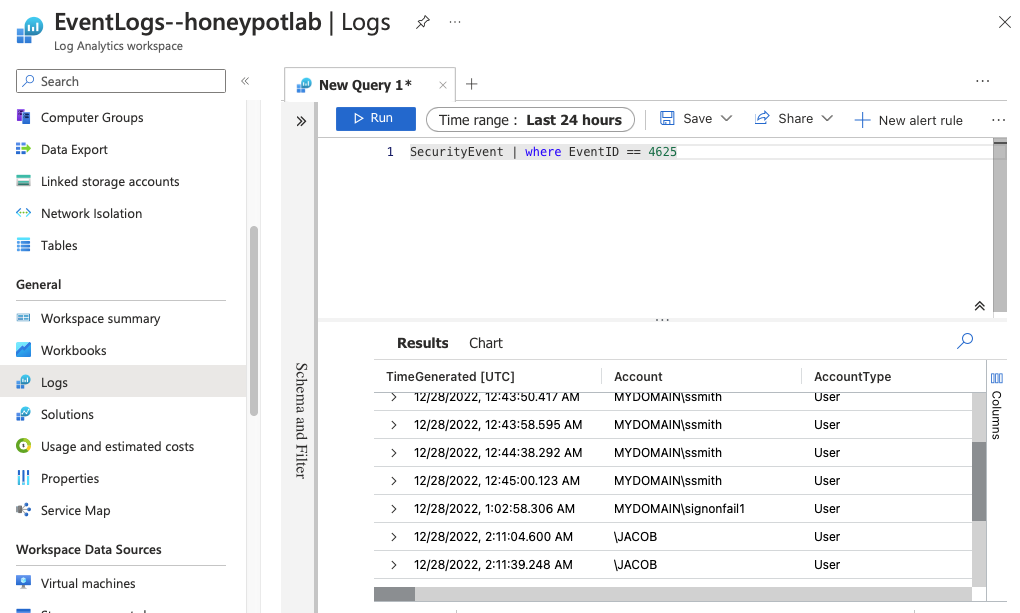
Task: Pin the EventLogs workspace page
Action: tap(423, 22)
